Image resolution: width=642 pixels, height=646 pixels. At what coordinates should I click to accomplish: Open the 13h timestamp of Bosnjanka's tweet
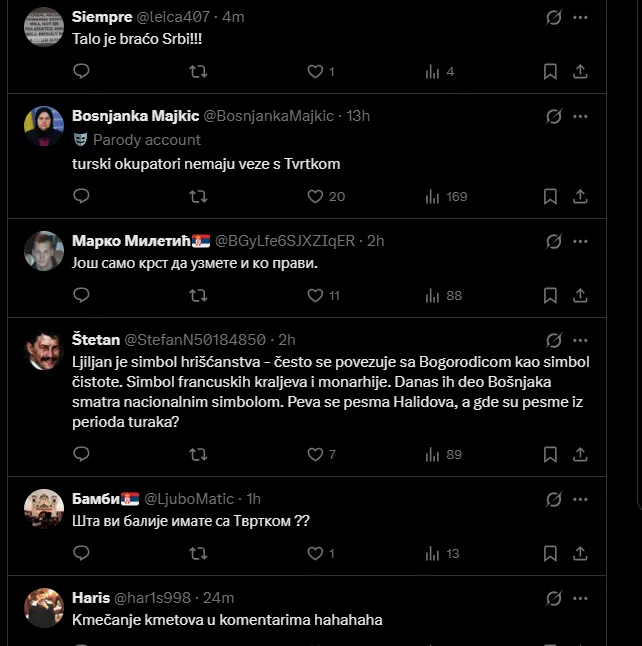pos(358,116)
